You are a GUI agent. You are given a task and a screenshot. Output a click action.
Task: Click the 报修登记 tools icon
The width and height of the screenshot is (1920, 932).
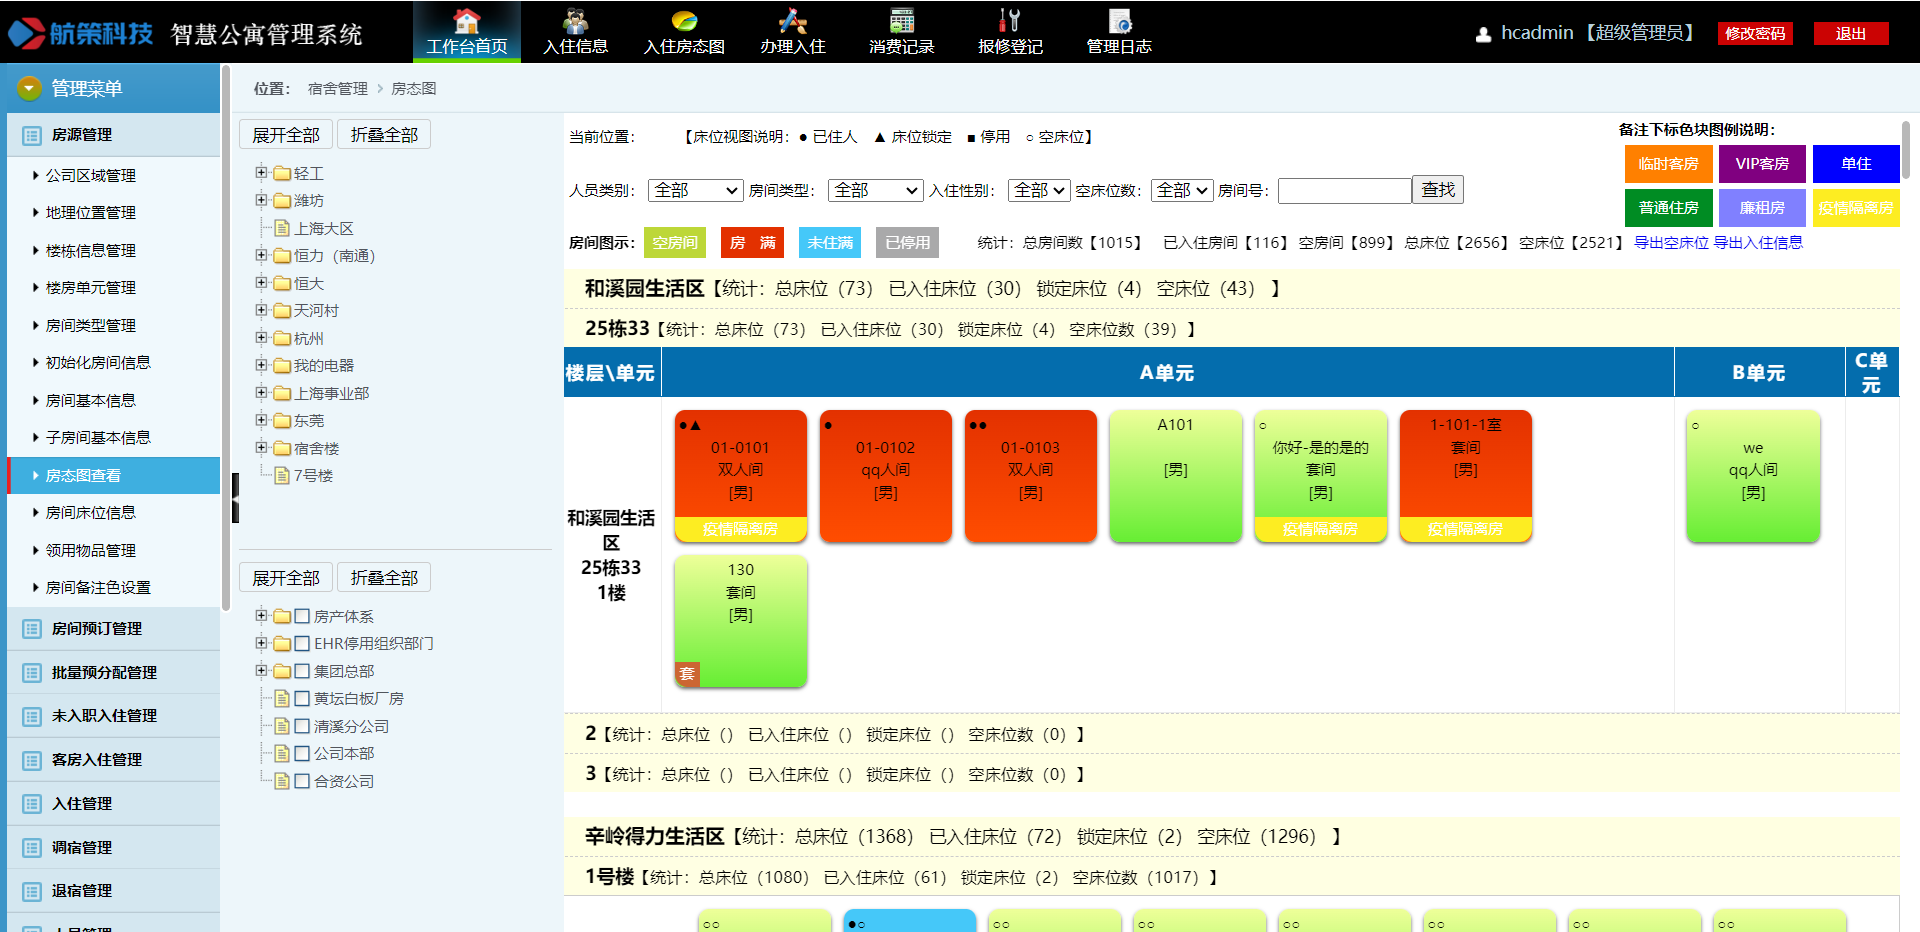coord(1010,21)
